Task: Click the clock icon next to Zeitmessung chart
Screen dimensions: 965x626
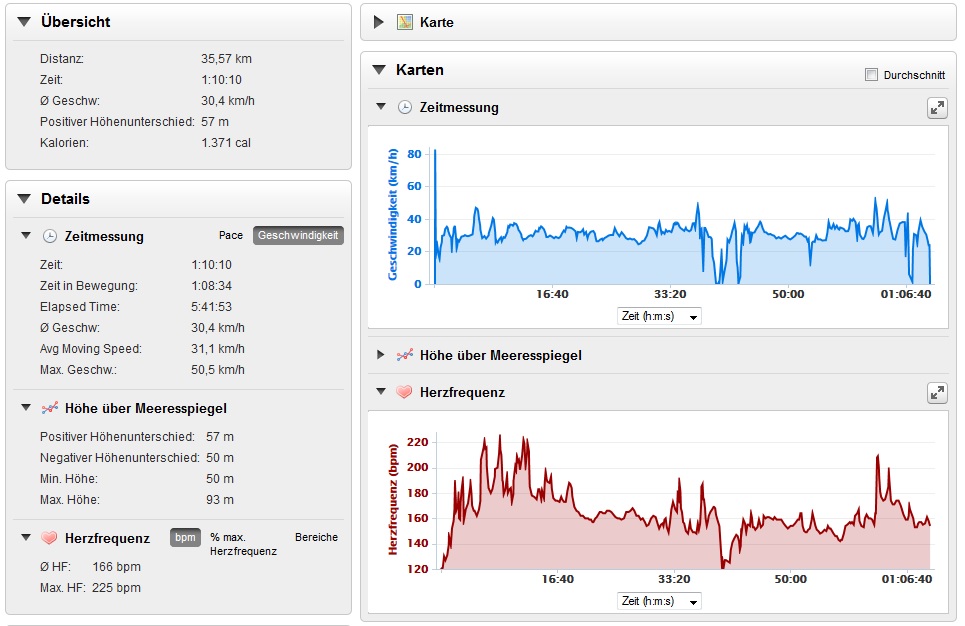Action: tap(405, 107)
